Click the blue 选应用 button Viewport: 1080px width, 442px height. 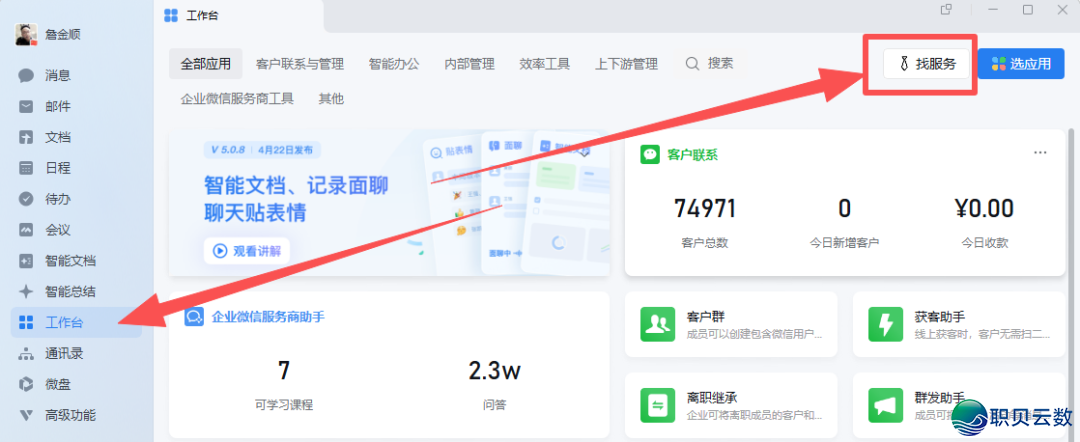pyautogui.click(x=1021, y=64)
